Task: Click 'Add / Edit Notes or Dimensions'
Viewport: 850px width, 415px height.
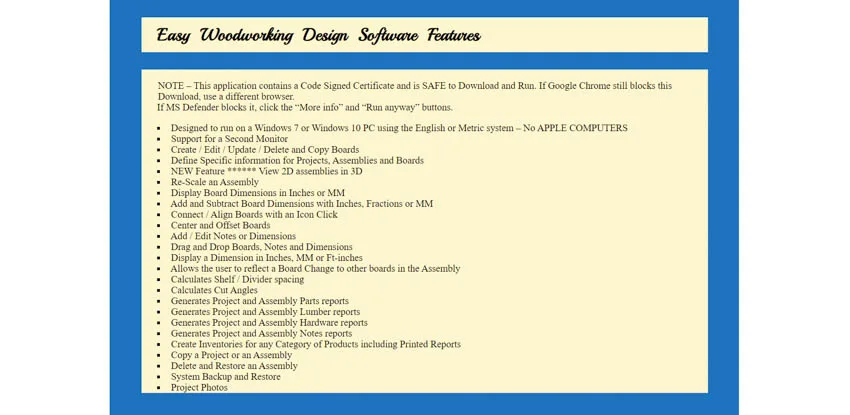Action: 233,236
